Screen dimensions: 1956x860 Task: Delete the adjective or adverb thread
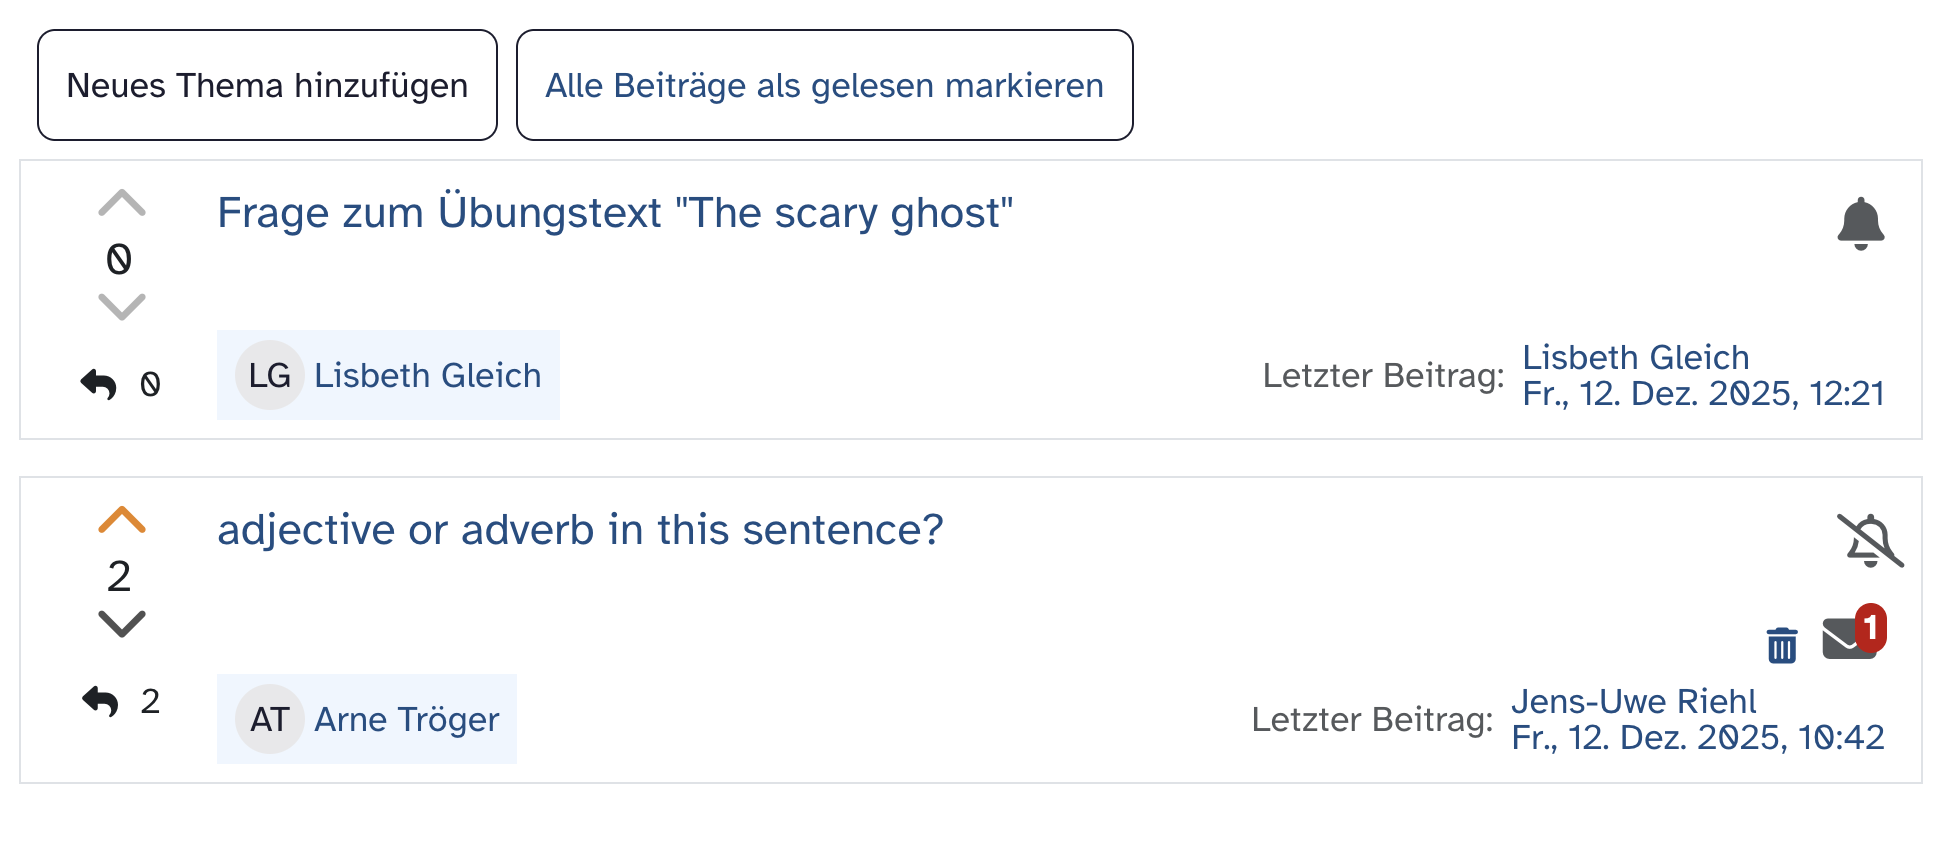click(x=1781, y=645)
